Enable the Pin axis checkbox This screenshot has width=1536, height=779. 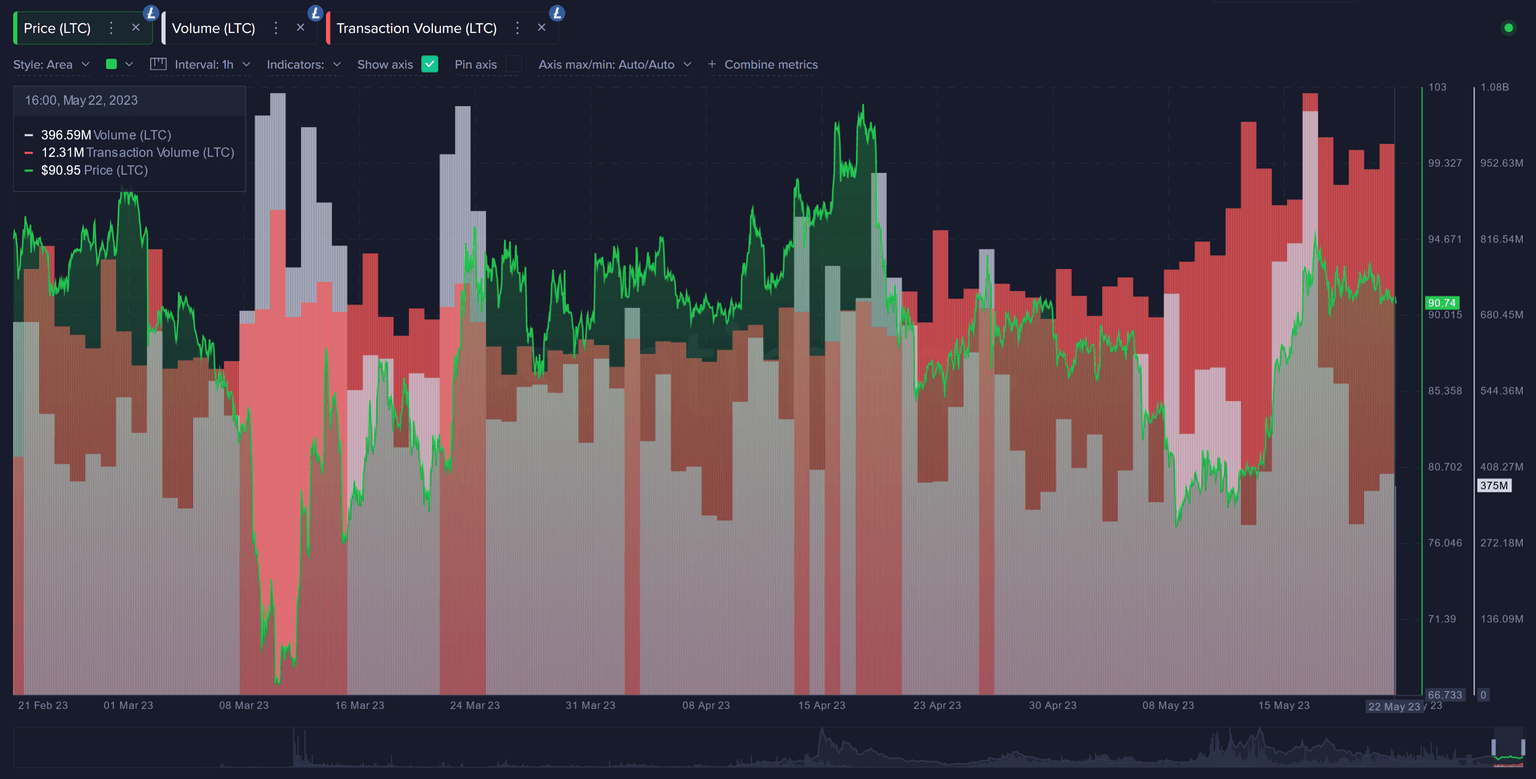pos(513,64)
